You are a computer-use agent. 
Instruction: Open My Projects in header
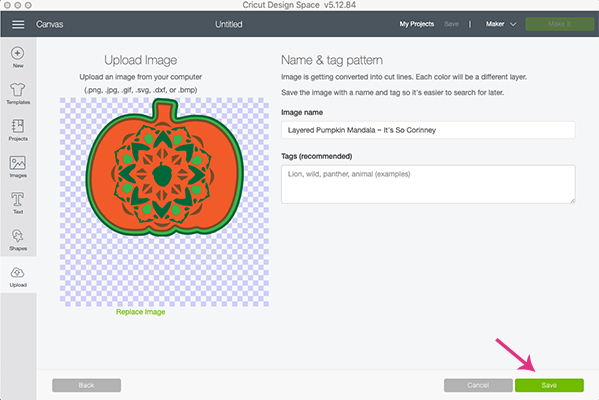pos(416,24)
